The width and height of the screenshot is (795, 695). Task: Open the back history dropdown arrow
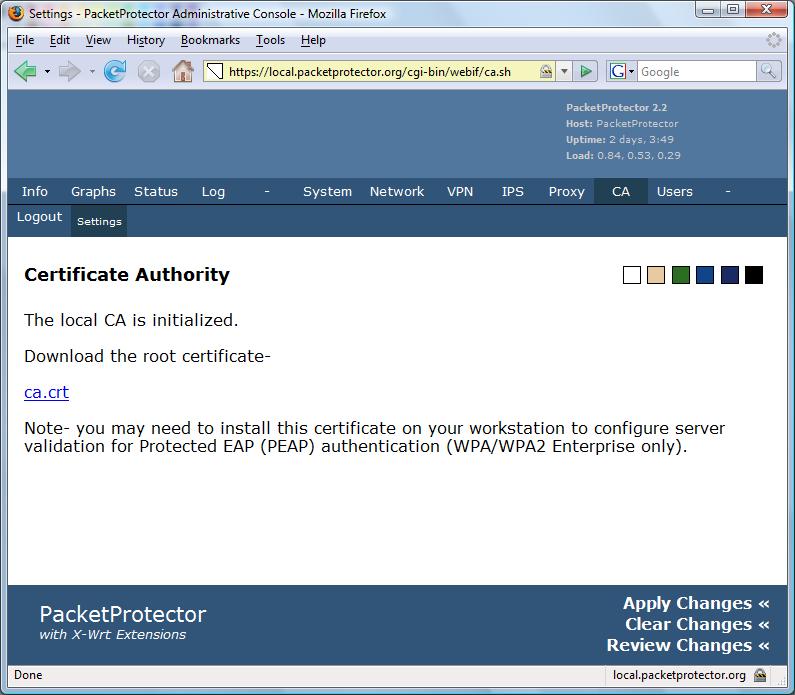(47, 71)
